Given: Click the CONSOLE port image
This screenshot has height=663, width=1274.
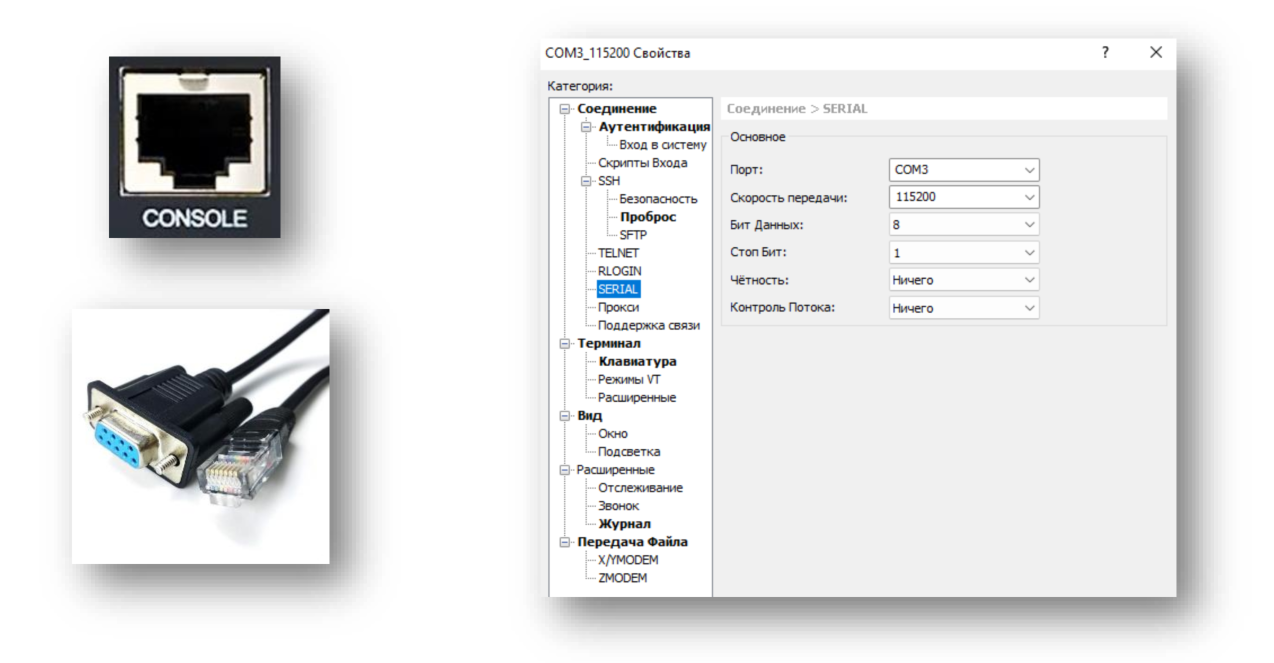Looking at the screenshot, I should (194, 146).
